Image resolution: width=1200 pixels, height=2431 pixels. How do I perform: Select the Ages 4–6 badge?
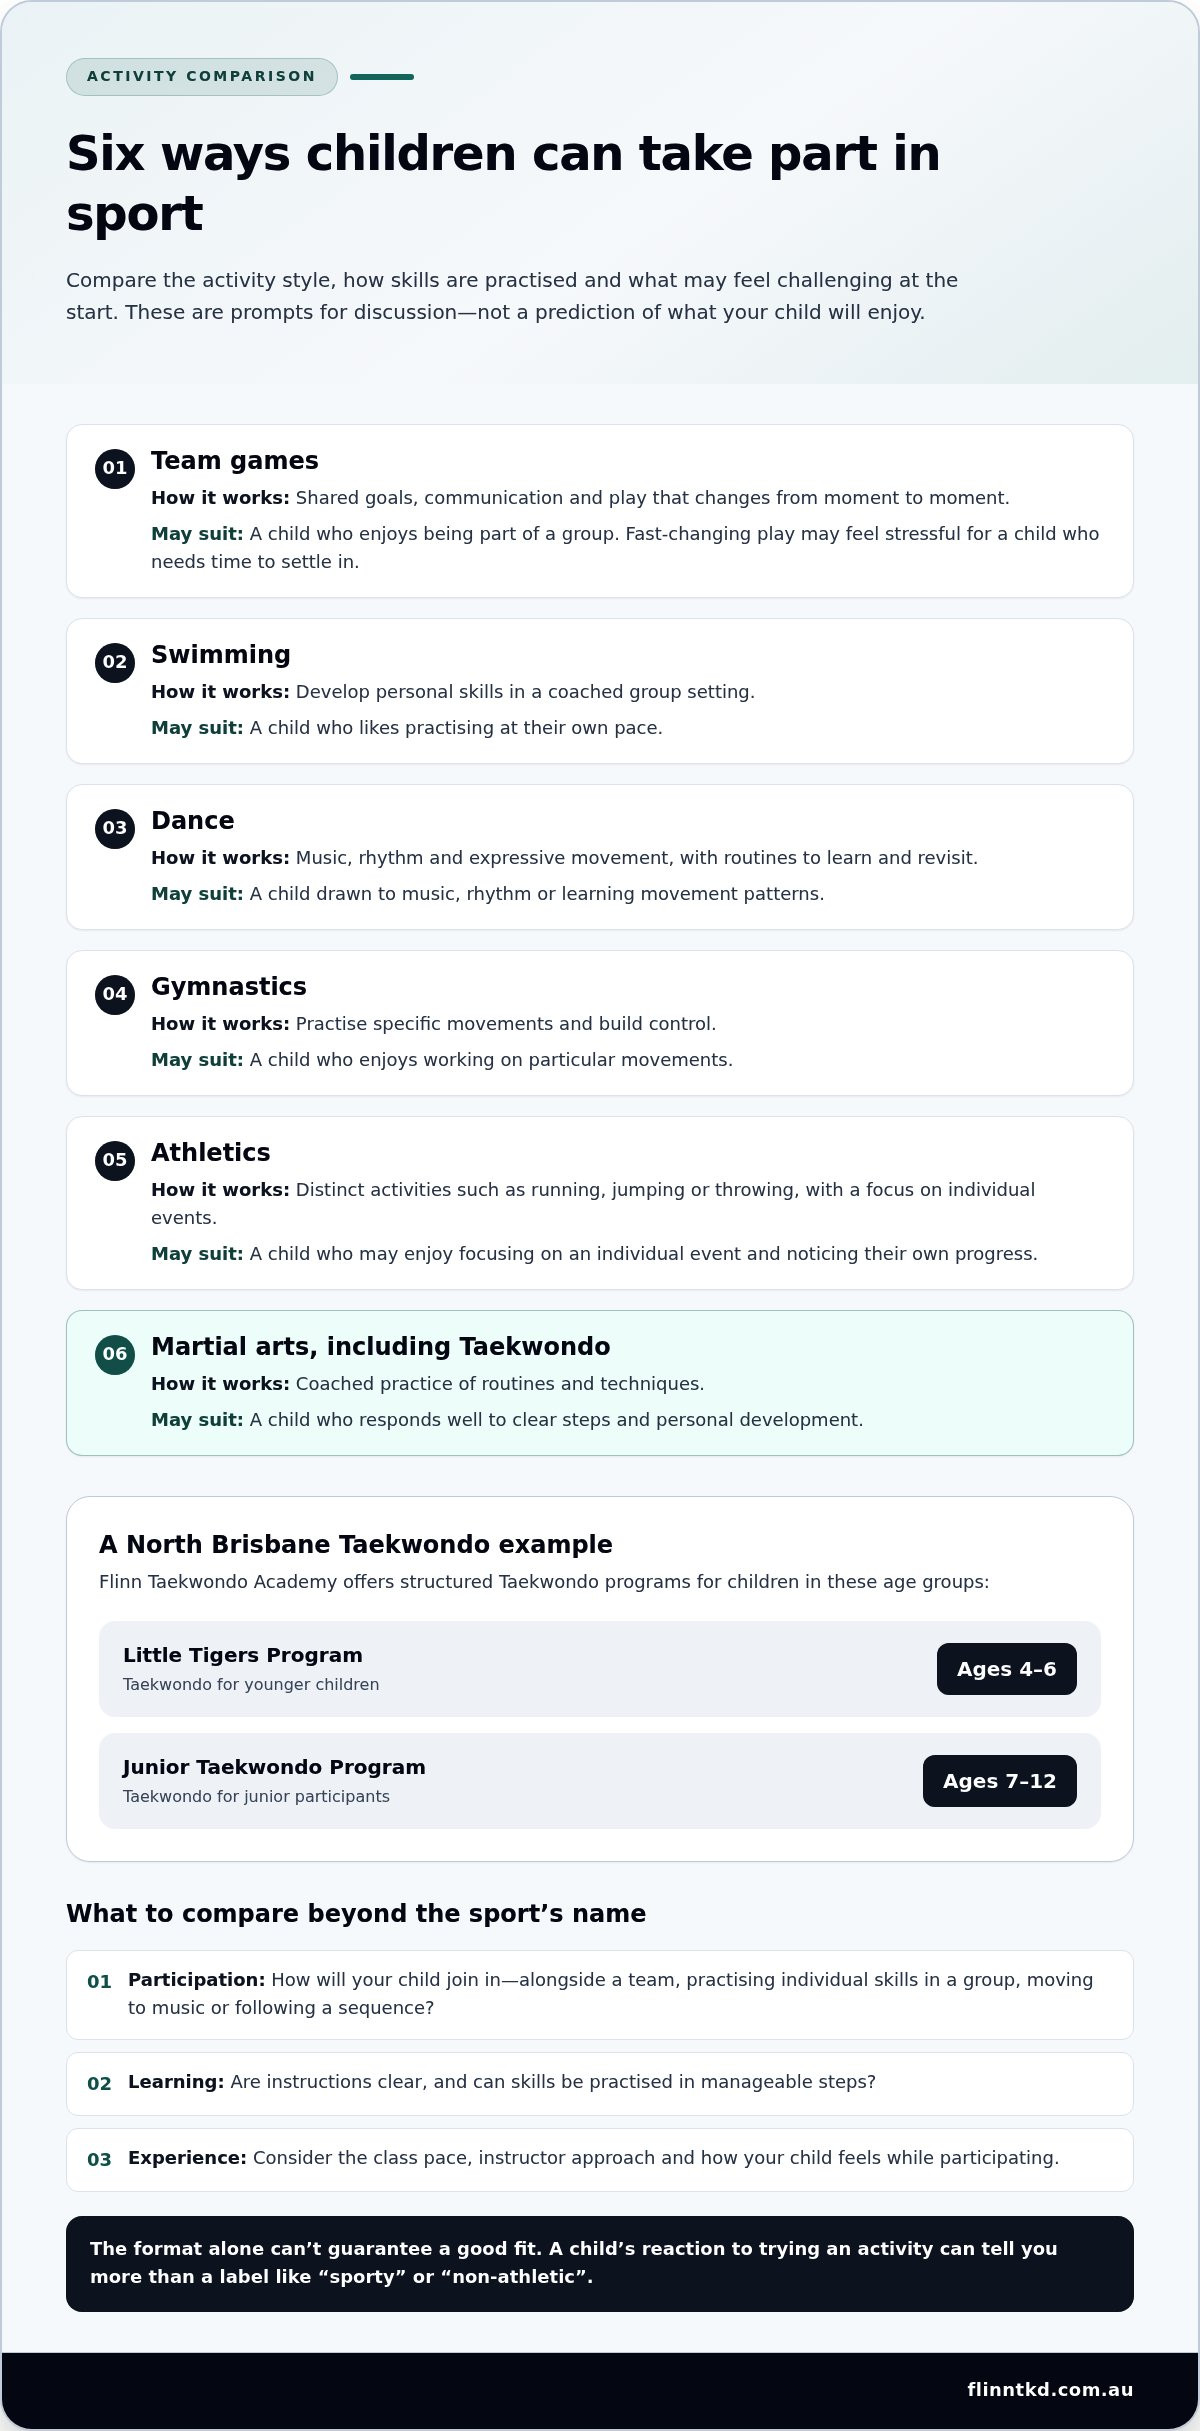tap(1006, 1669)
